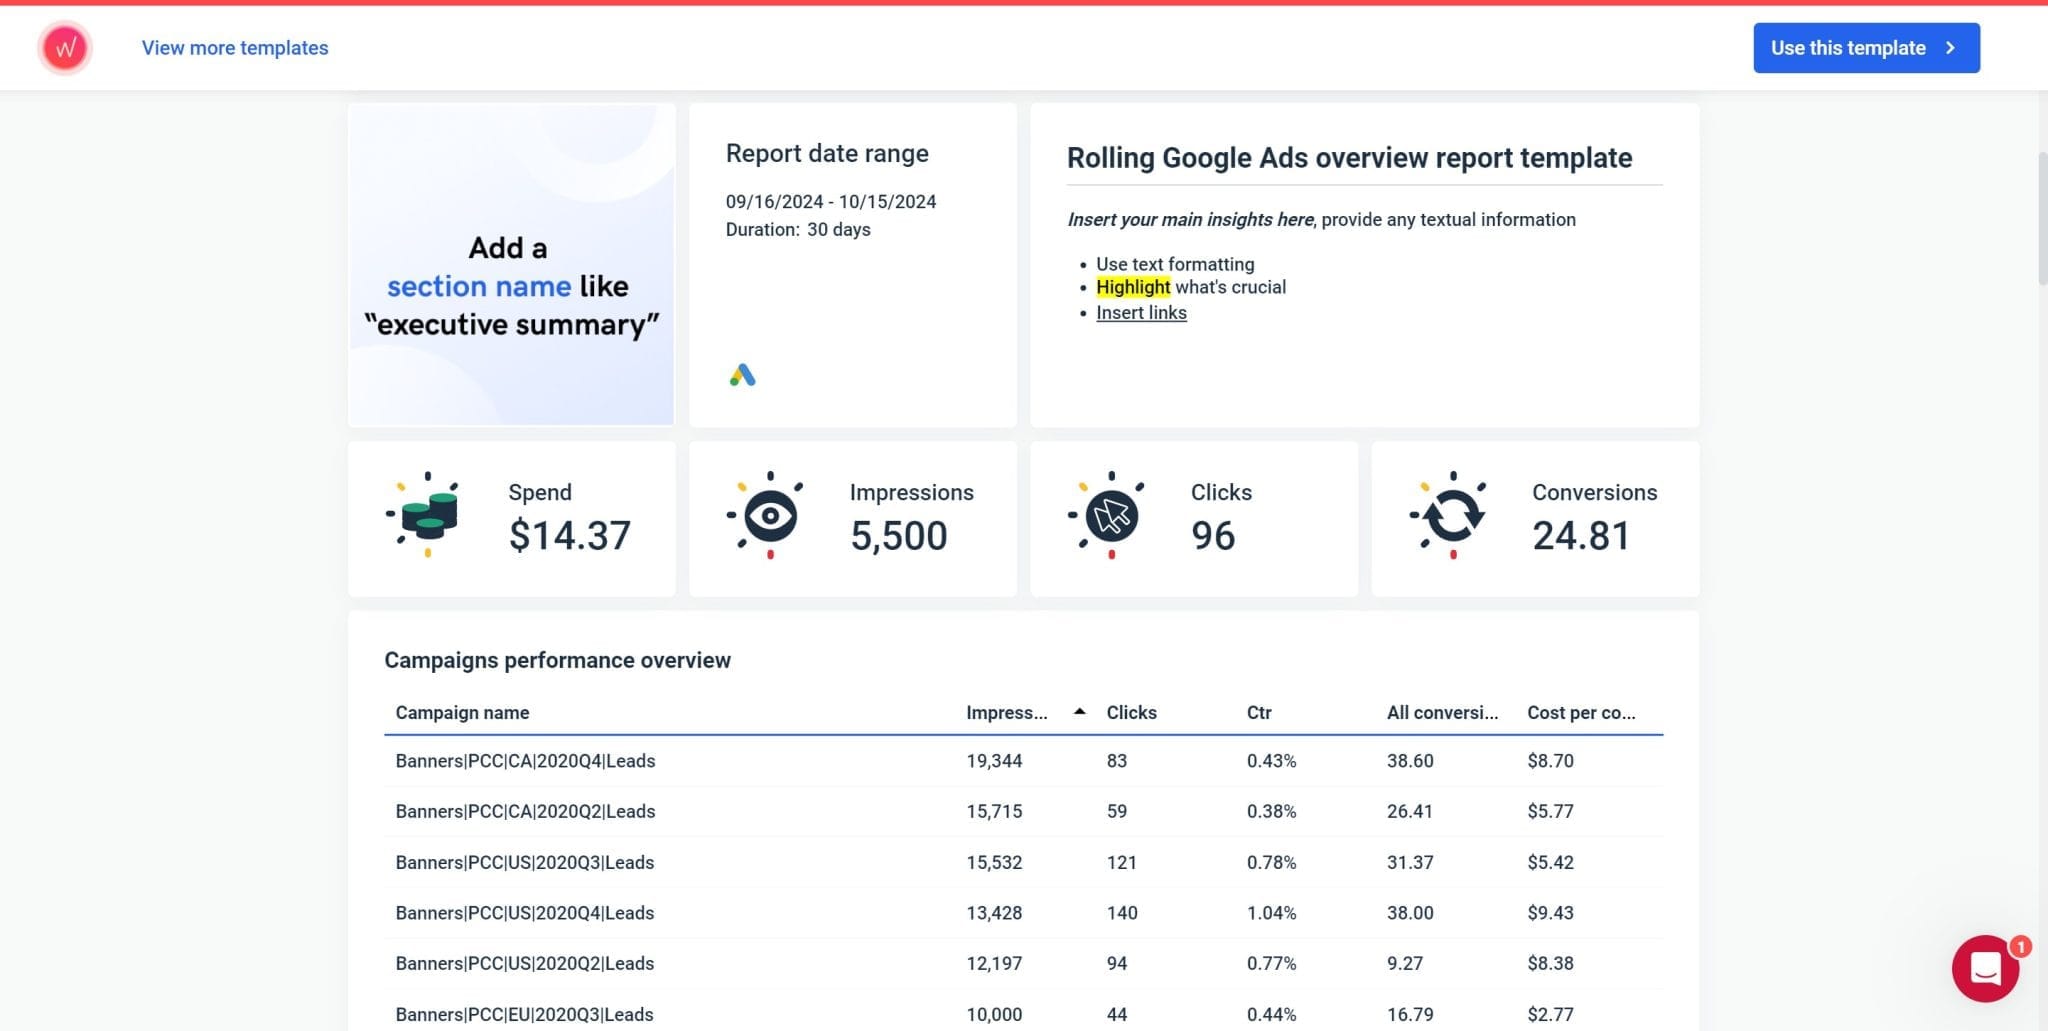Click the notification badge on the chat bubble
The image size is (2048, 1031).
(x=2021, y=946)
